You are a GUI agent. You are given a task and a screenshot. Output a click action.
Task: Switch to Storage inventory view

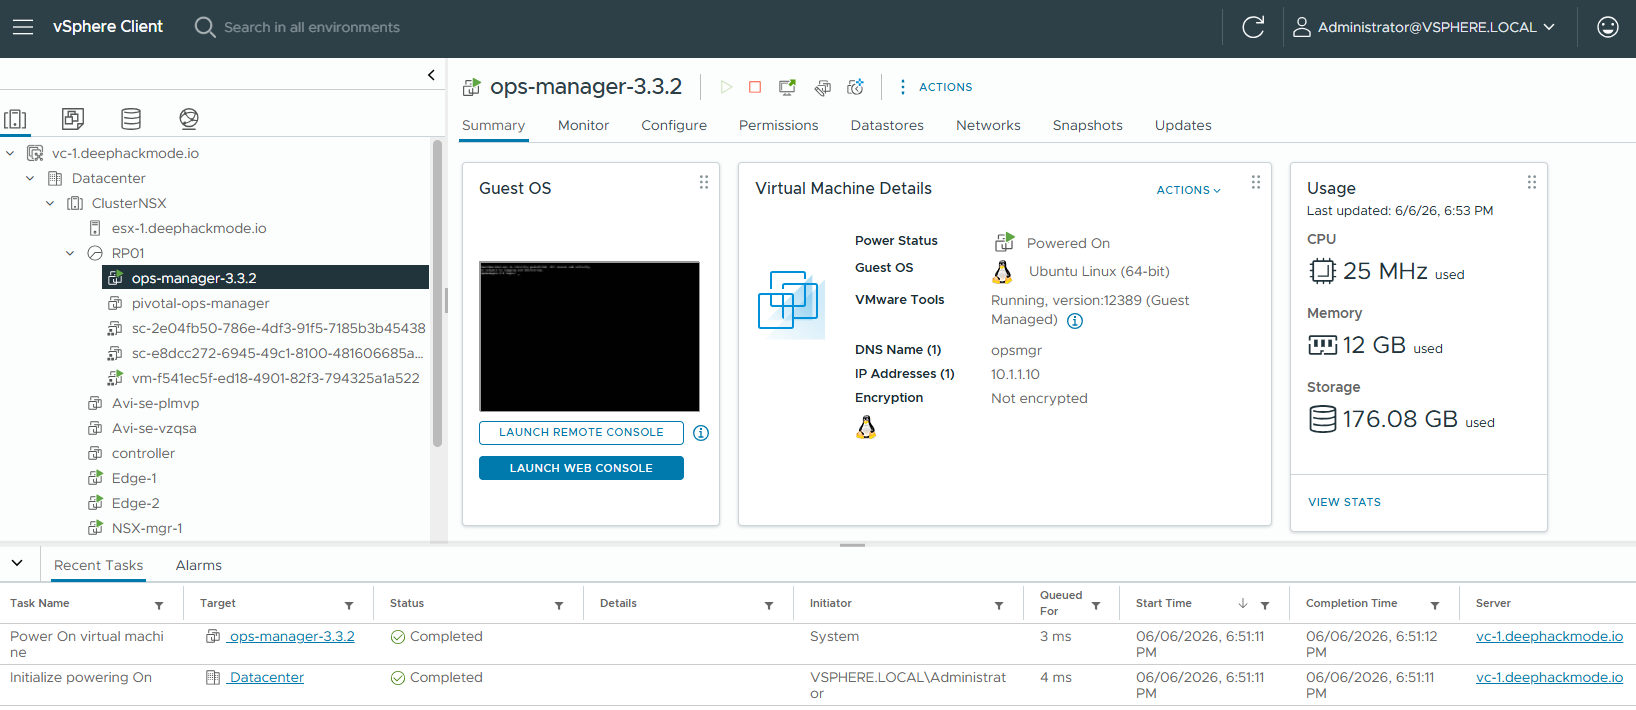point(131,119)
